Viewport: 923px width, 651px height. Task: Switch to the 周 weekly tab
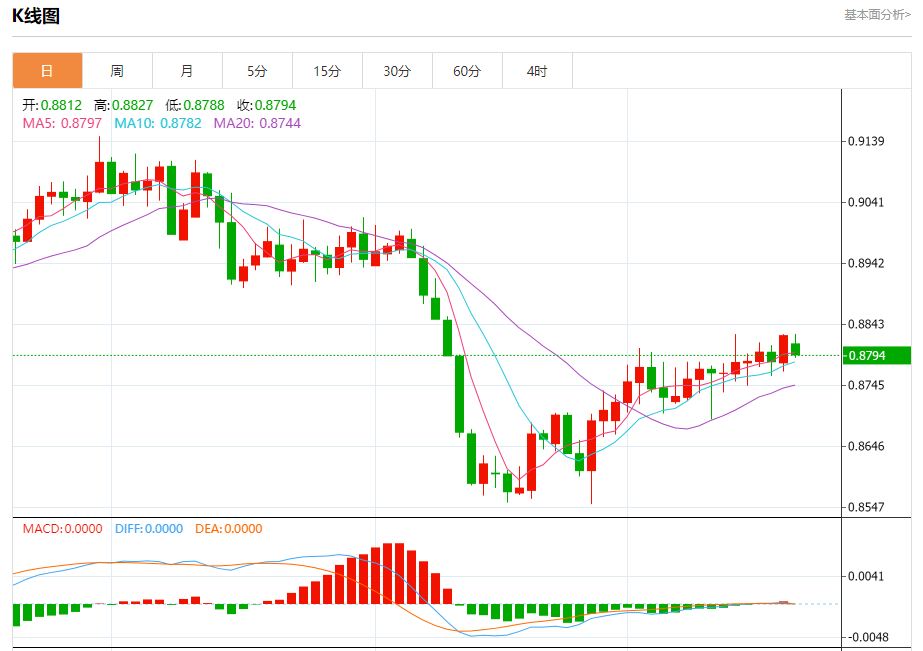tap(117, 71)
